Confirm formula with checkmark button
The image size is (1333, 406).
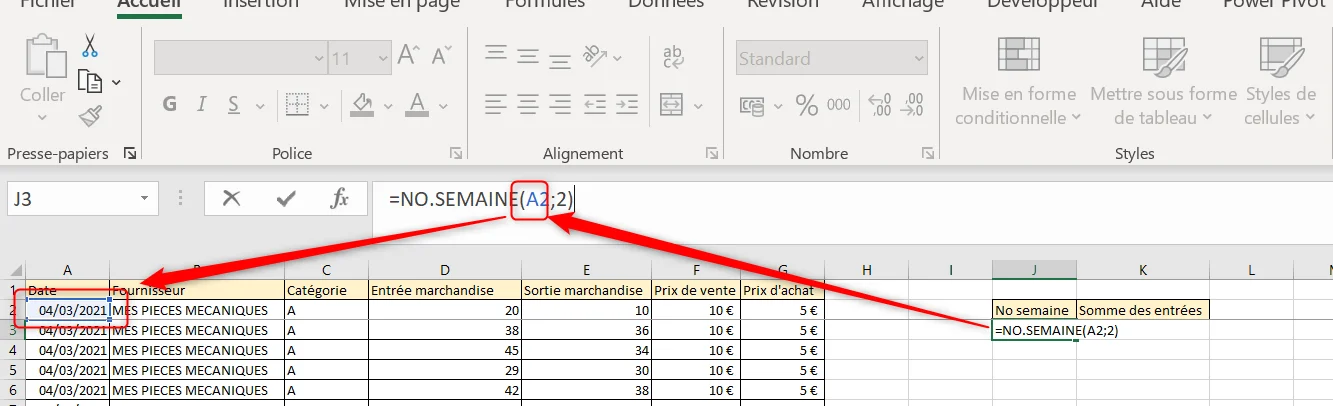pos(286,198)
